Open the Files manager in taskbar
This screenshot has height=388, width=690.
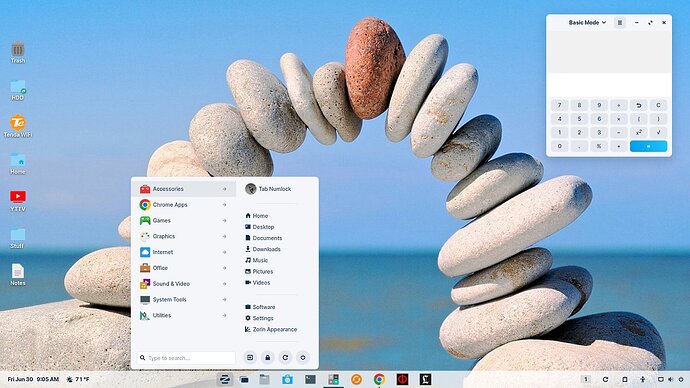264,379
